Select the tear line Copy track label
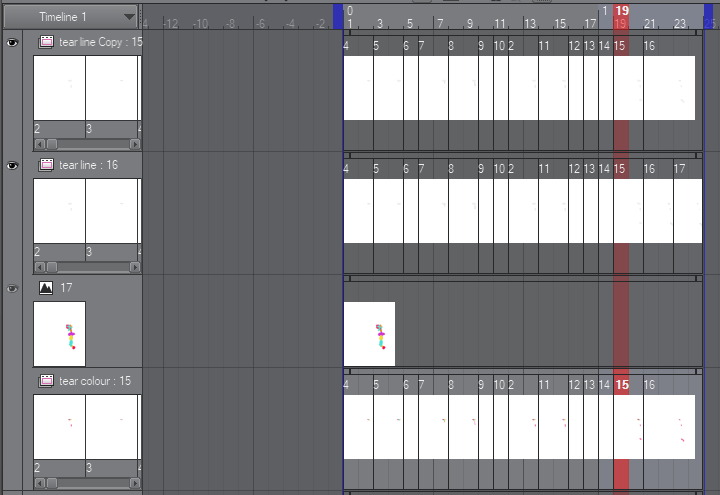Viewport: 720px width, 495px height. click(x=100, y=42)
